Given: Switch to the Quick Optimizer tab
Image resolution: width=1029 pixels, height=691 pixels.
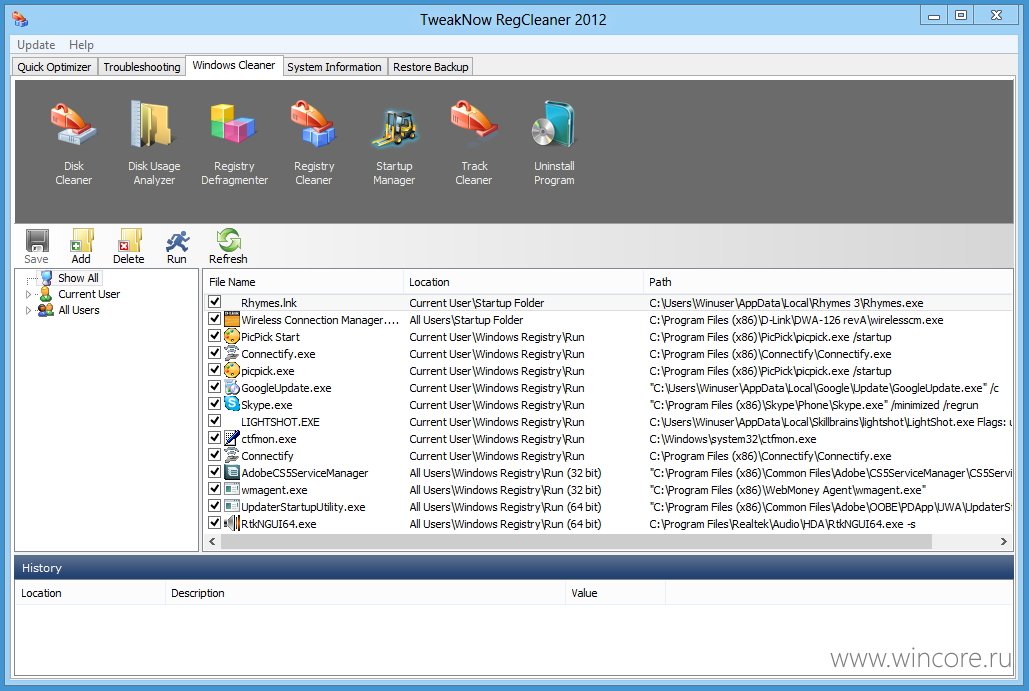Looking at the screenshot, I should pos(54,67).
